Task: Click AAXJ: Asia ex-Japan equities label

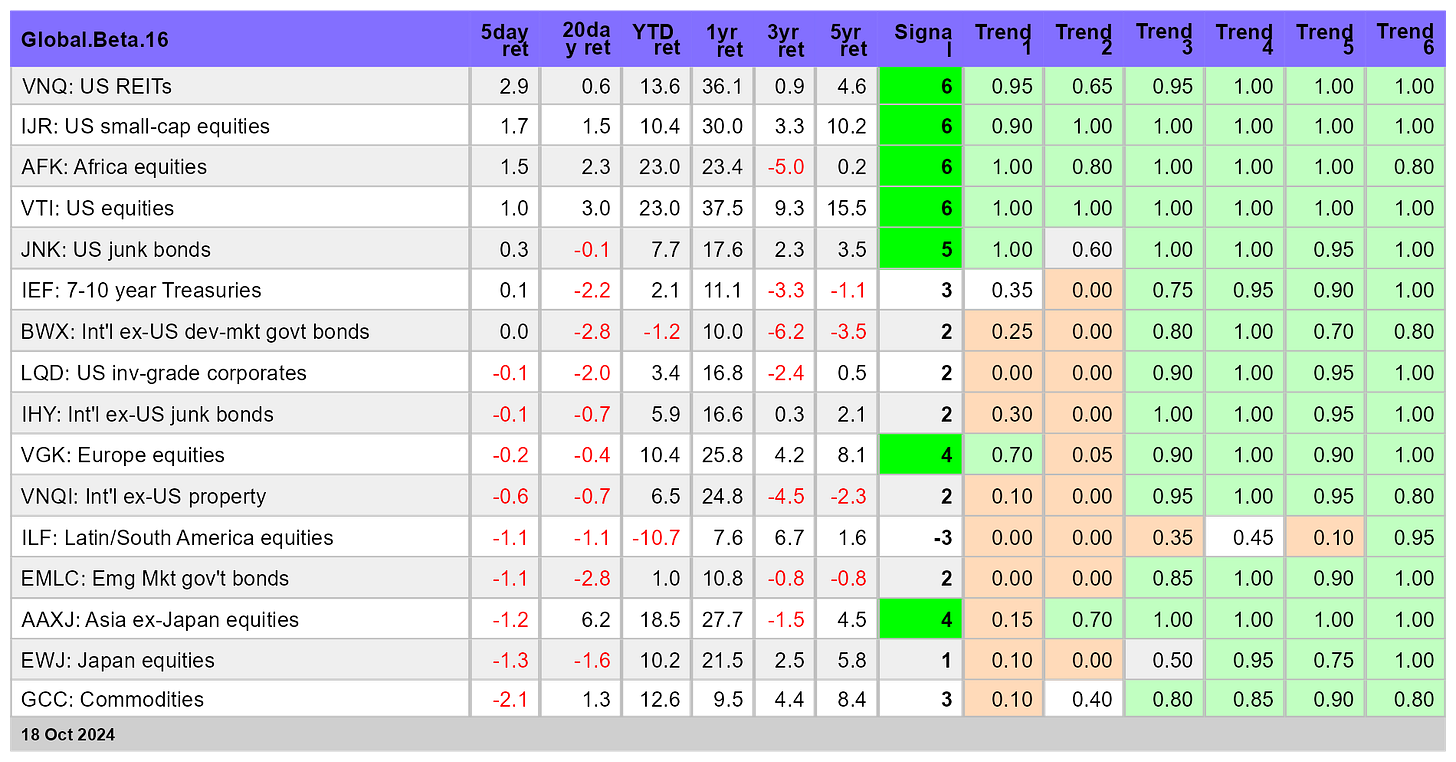Action: pos(160,619)
